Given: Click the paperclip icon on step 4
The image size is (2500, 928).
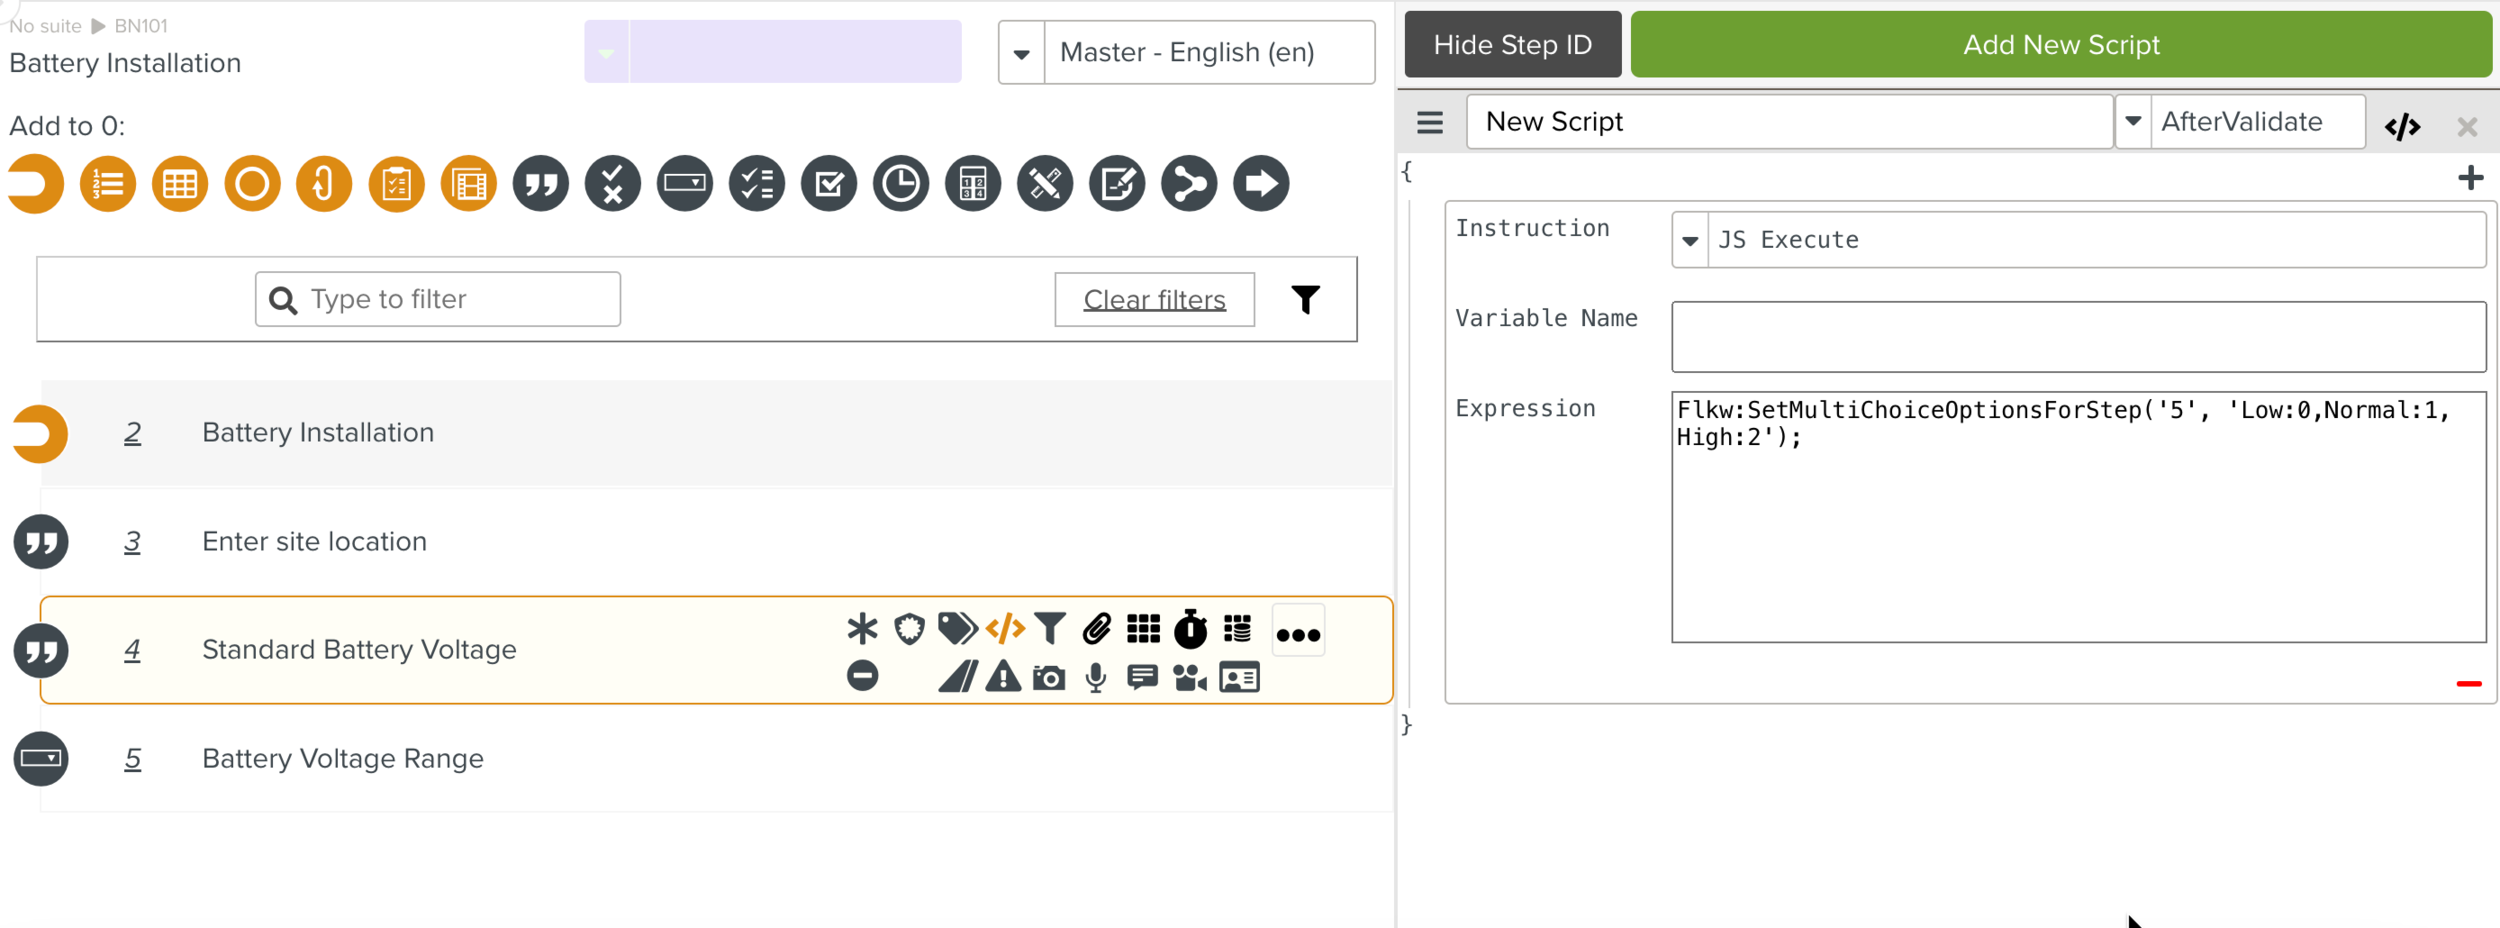Looking at the screenshot, I should (1096, 629).
